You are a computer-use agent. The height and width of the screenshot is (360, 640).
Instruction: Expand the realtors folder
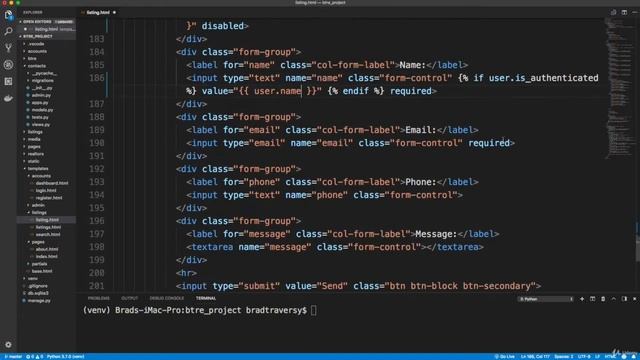tap(36, 154)
